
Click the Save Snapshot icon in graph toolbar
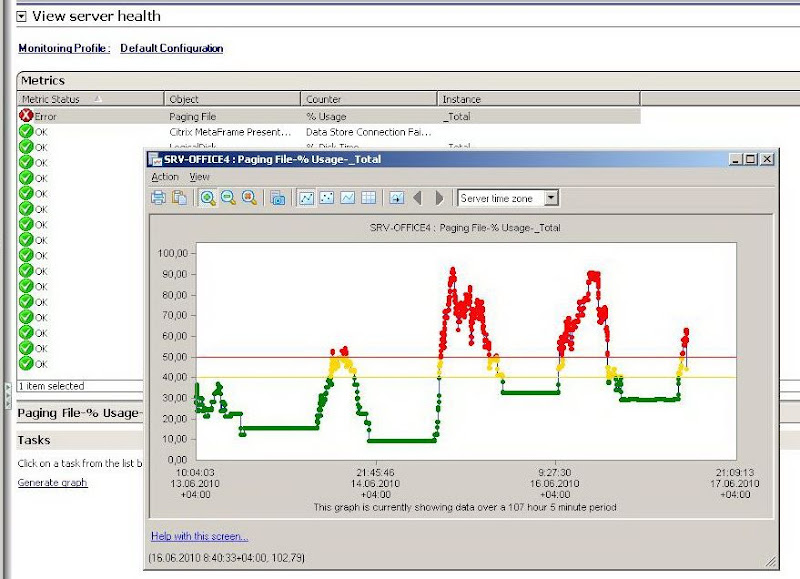tap(277, 198)
